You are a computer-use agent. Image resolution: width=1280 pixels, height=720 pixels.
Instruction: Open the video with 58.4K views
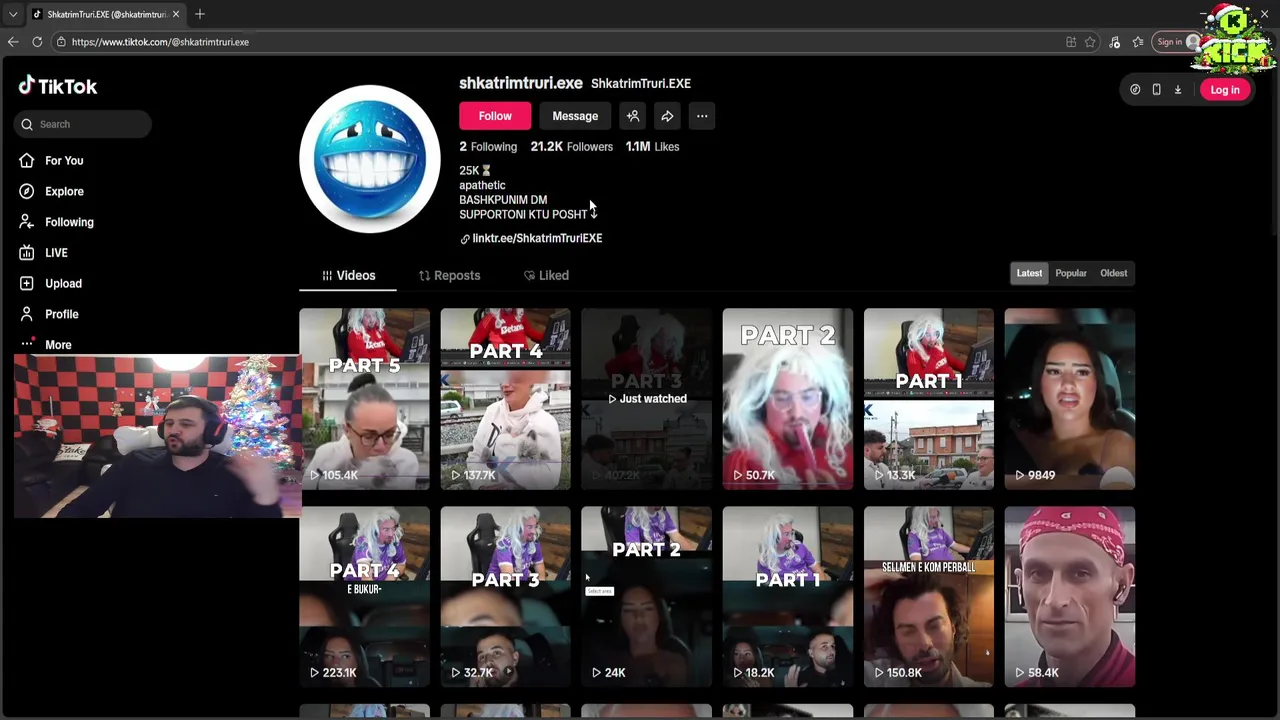1069,597
